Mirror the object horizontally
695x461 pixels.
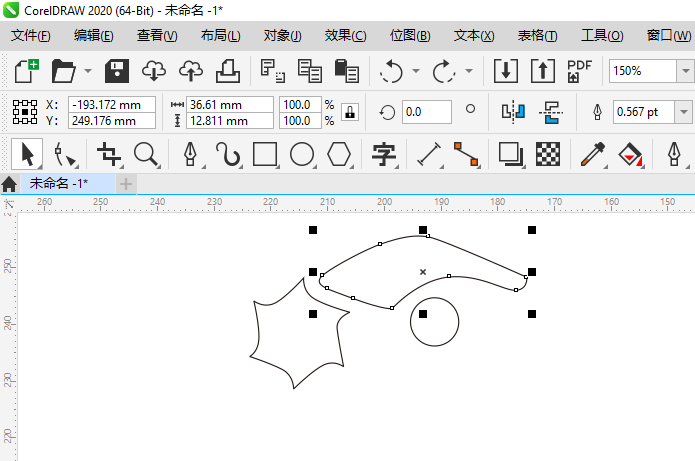tap(513, 112)
